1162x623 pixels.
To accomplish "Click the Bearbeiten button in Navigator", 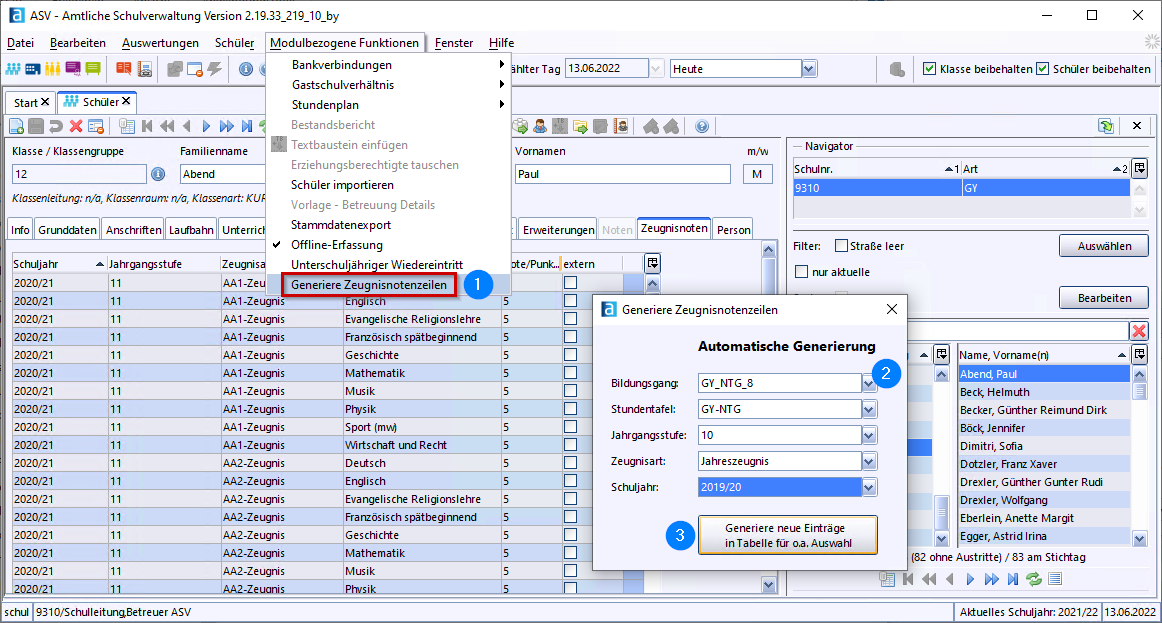I will coord(1104,298).
